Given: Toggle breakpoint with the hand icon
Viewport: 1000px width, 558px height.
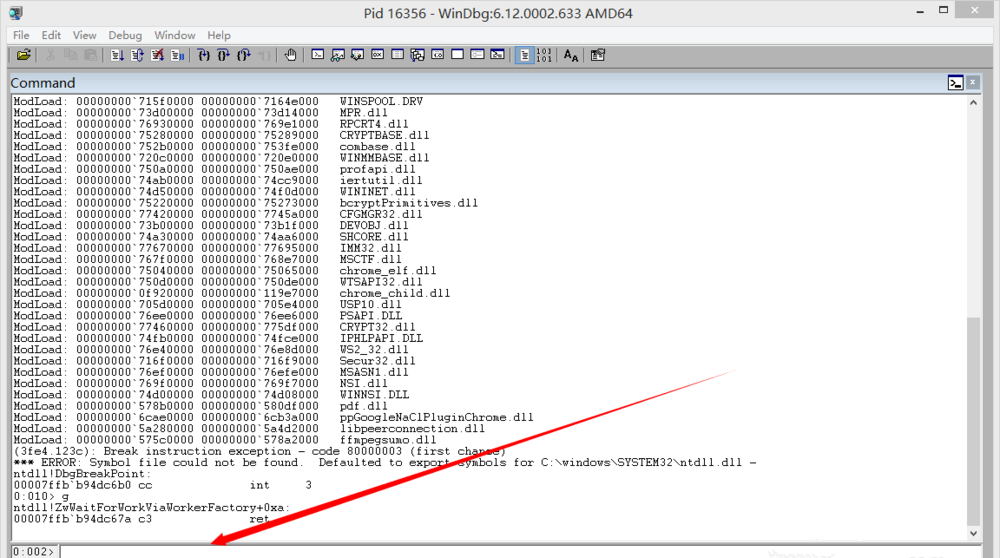Looking at the screenshot, I should click(290, 55).
